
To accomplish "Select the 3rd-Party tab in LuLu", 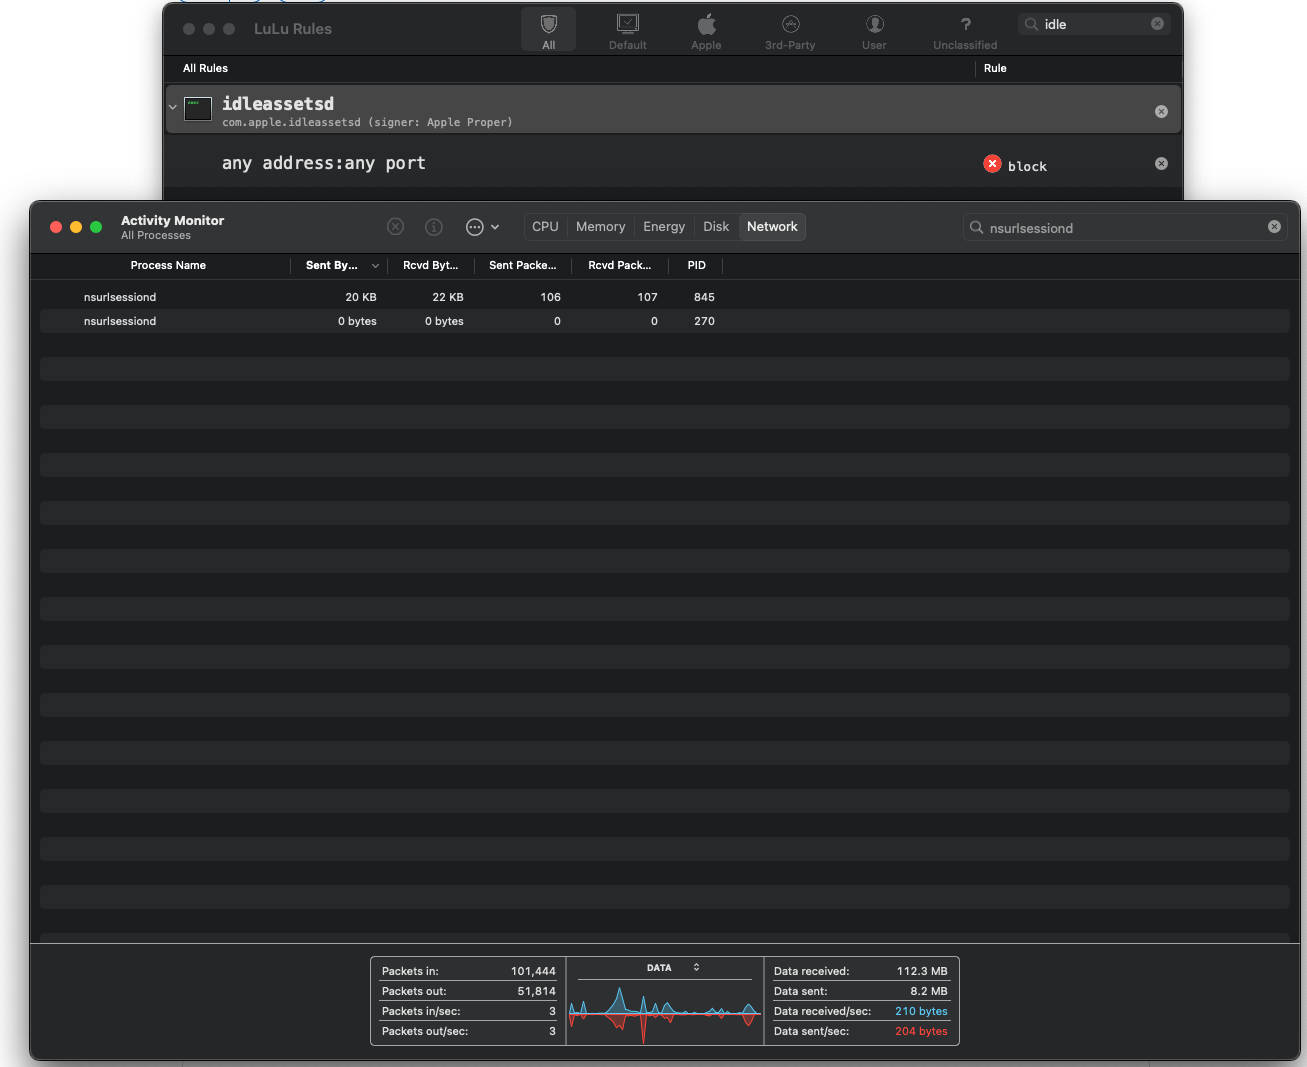I will 790,30.
